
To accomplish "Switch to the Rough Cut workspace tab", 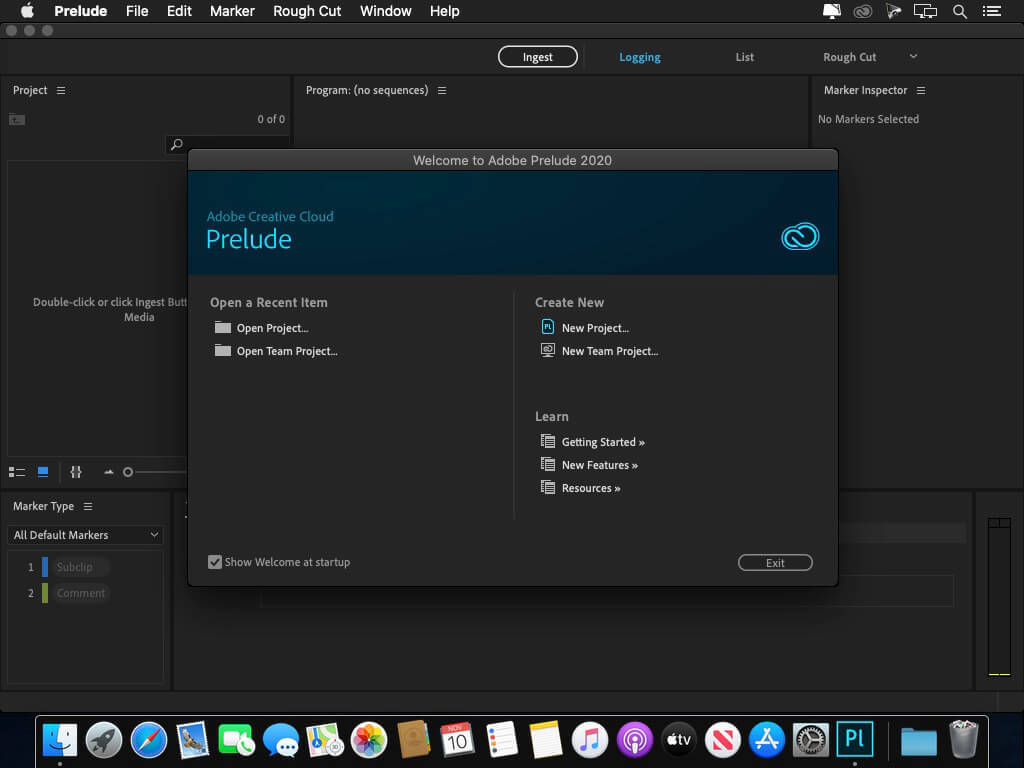I will click(849, 57).
